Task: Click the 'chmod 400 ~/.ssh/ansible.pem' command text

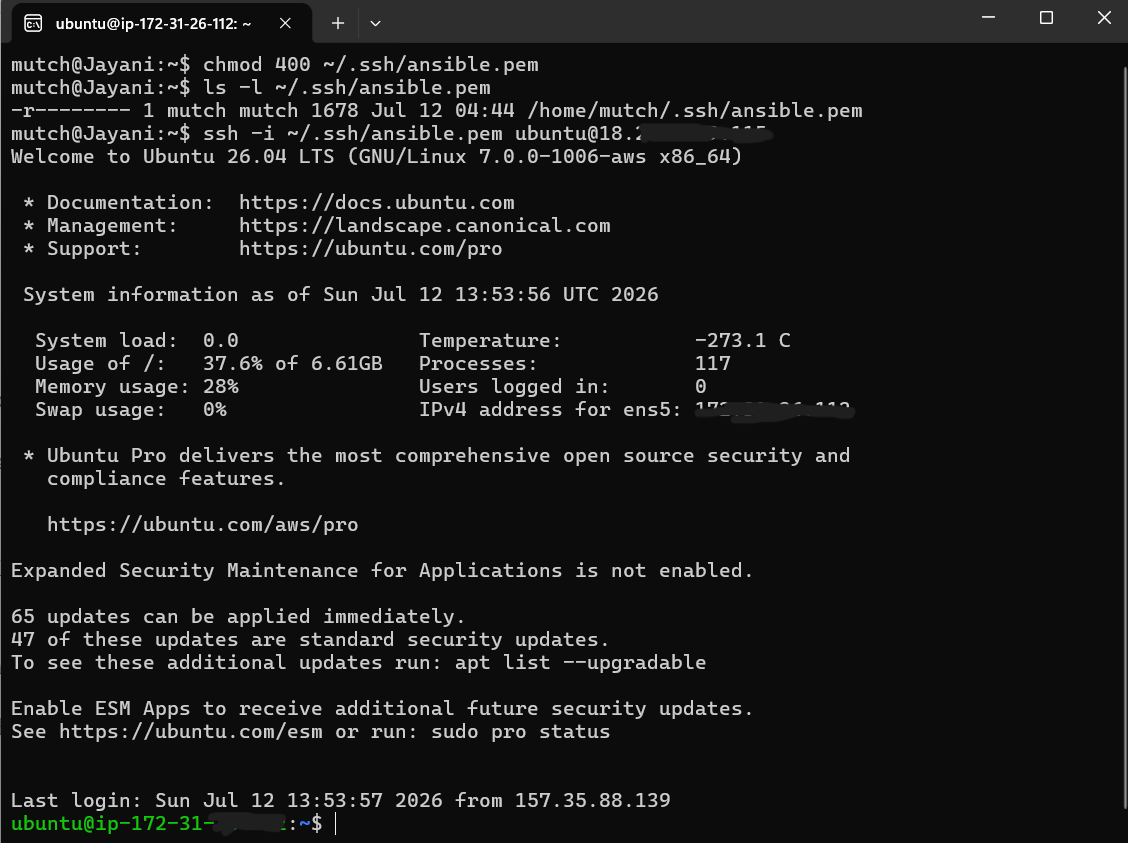Action: point(370,64)
